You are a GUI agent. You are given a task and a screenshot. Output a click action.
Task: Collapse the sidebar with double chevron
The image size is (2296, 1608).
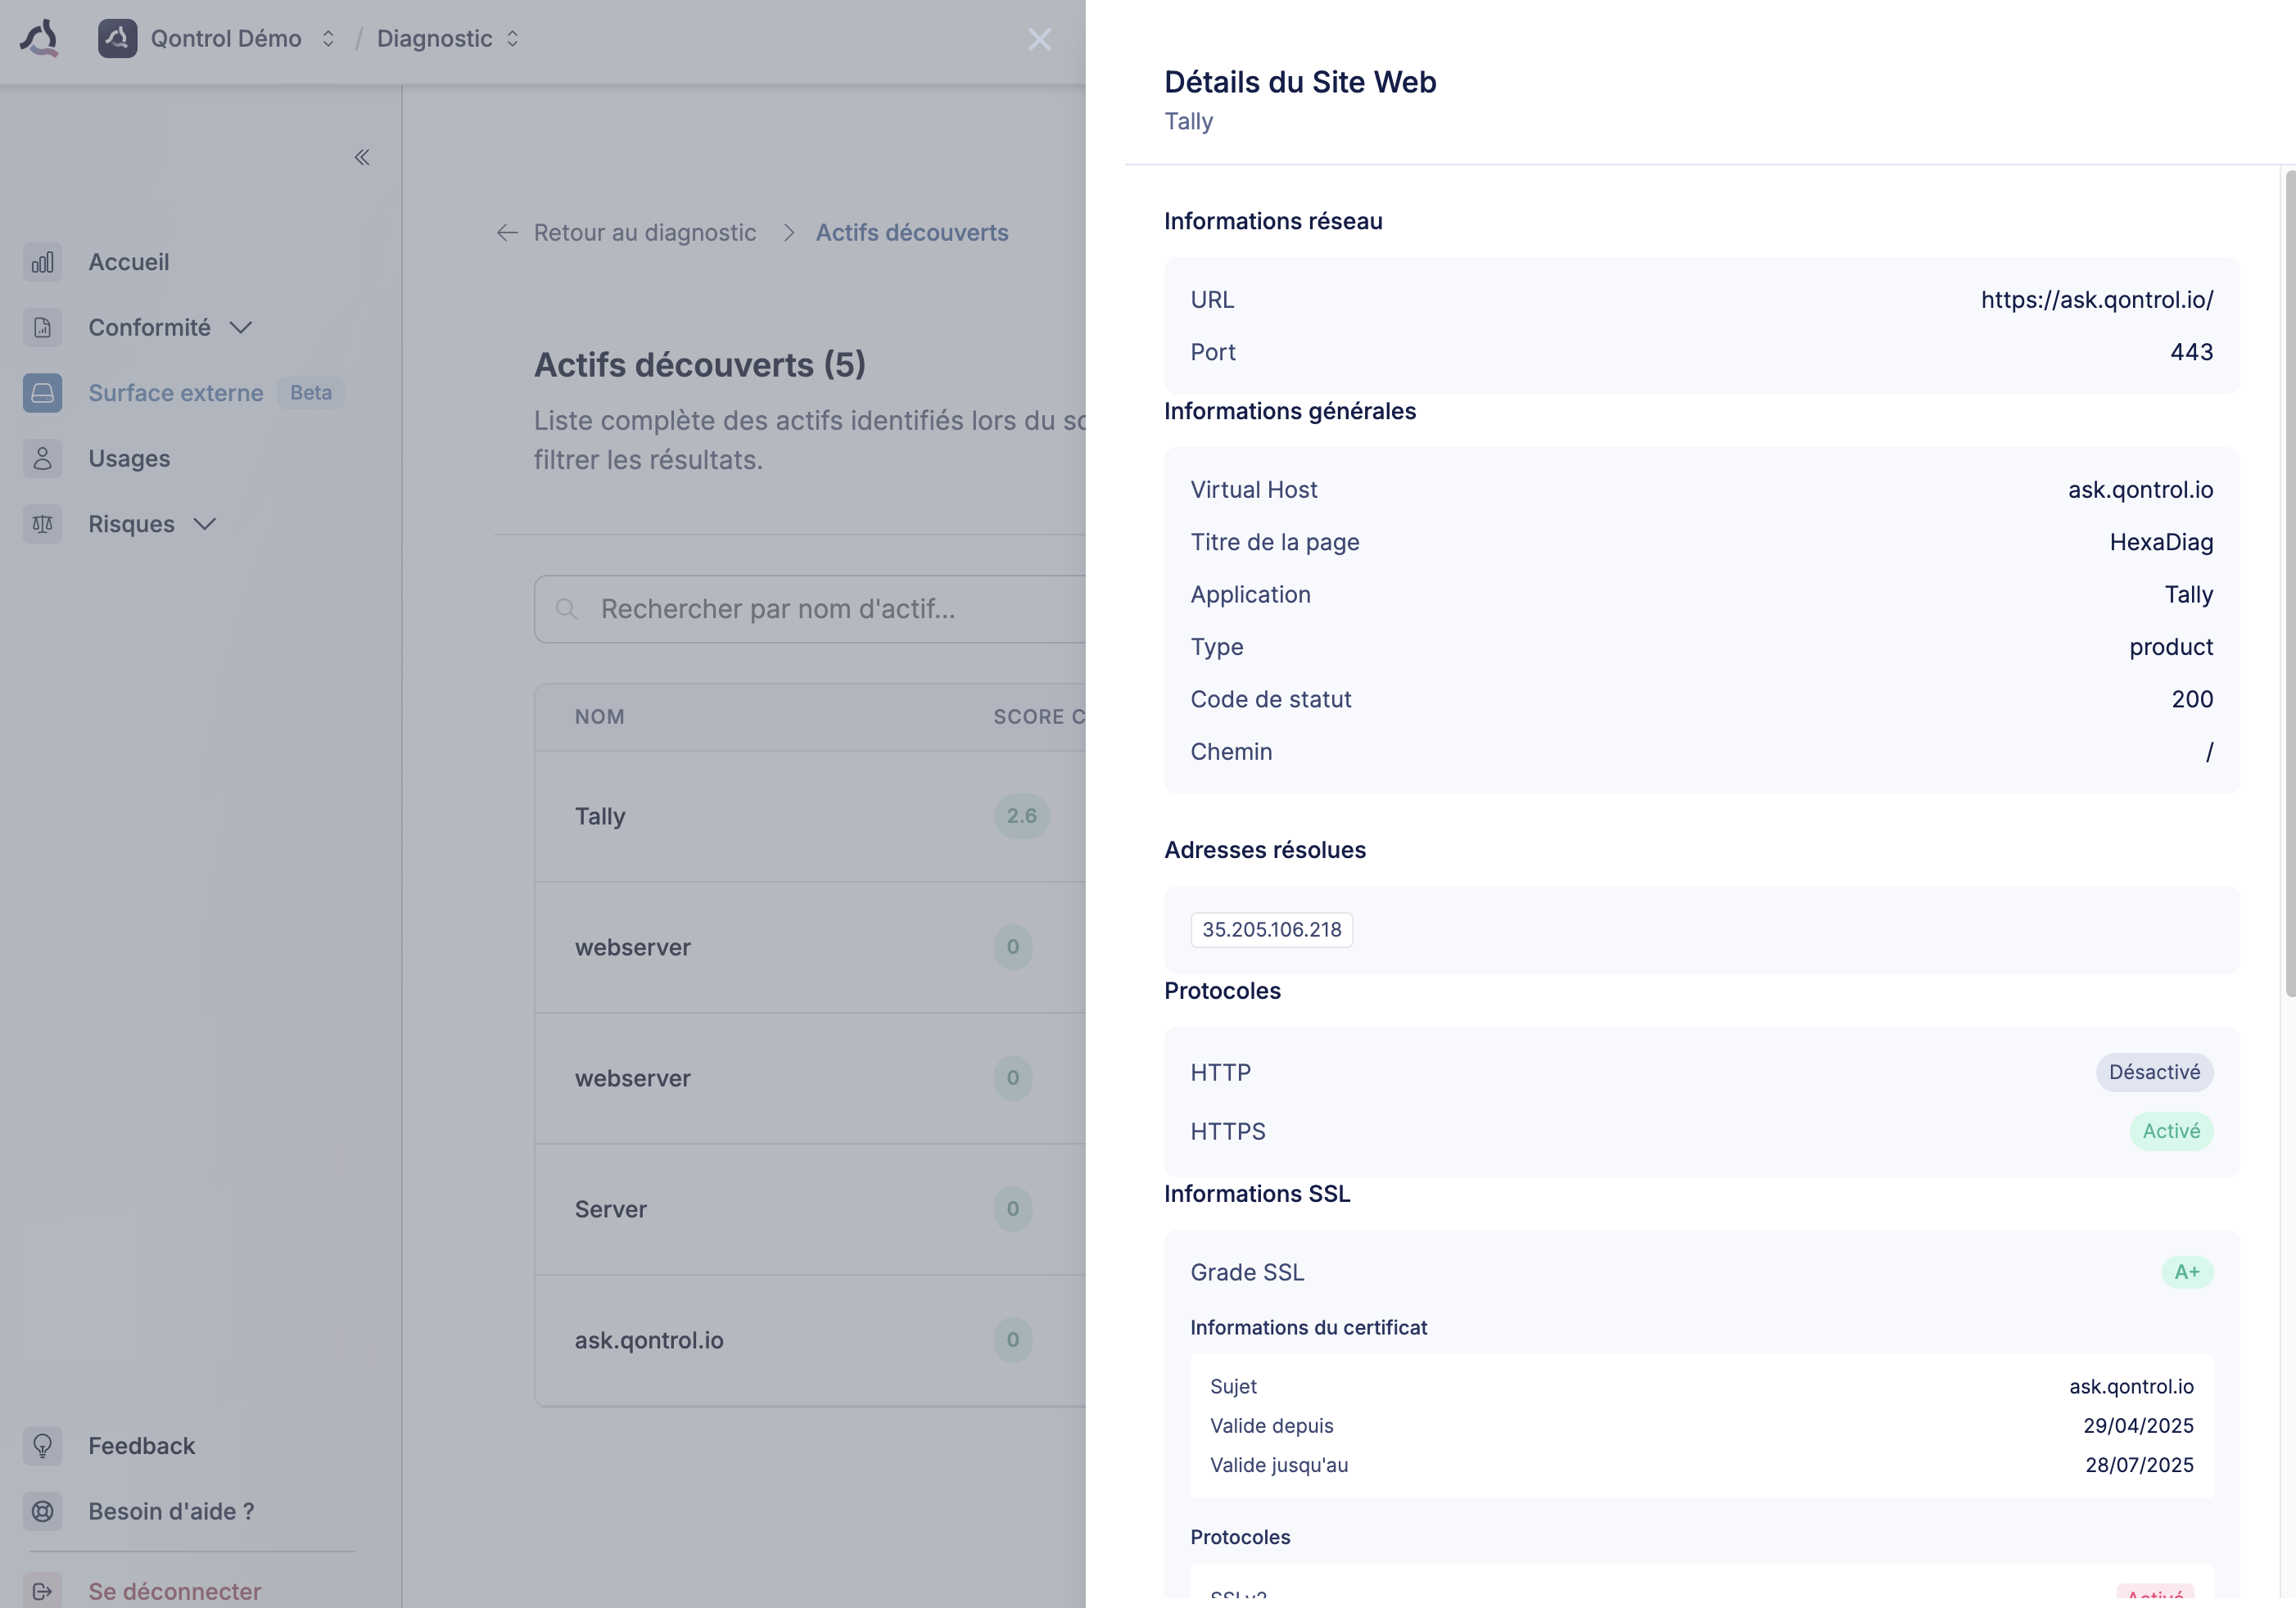click(x=362, y=157)
